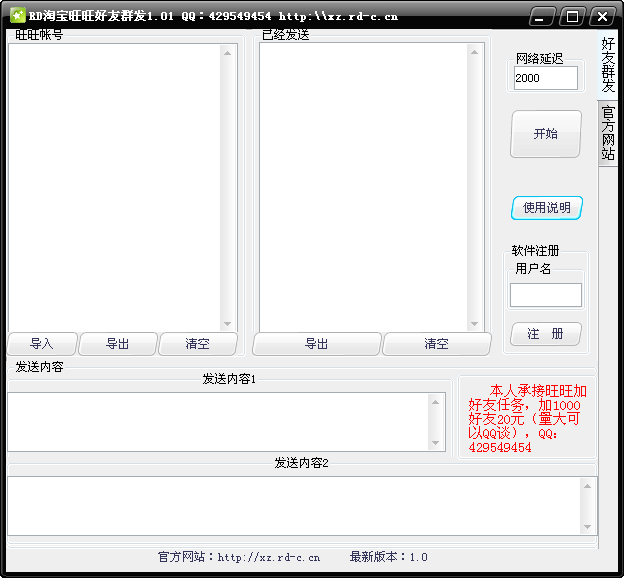Click the 官方网站 http://xz.rd-c.cn footer text
Viewport: 624px width, 578px height.
(x=239, y=557)
